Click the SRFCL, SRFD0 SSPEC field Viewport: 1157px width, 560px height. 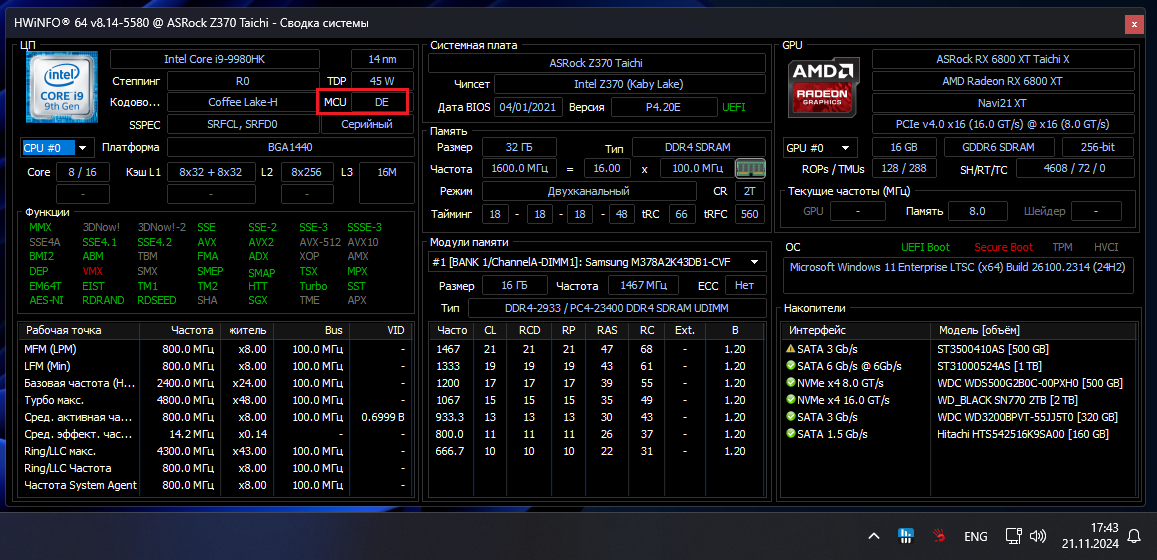pos(243,124)
